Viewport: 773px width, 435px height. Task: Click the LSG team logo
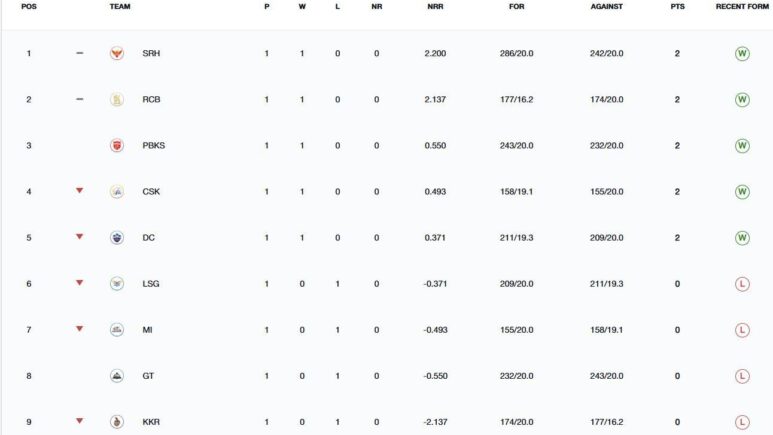(117, 284)
